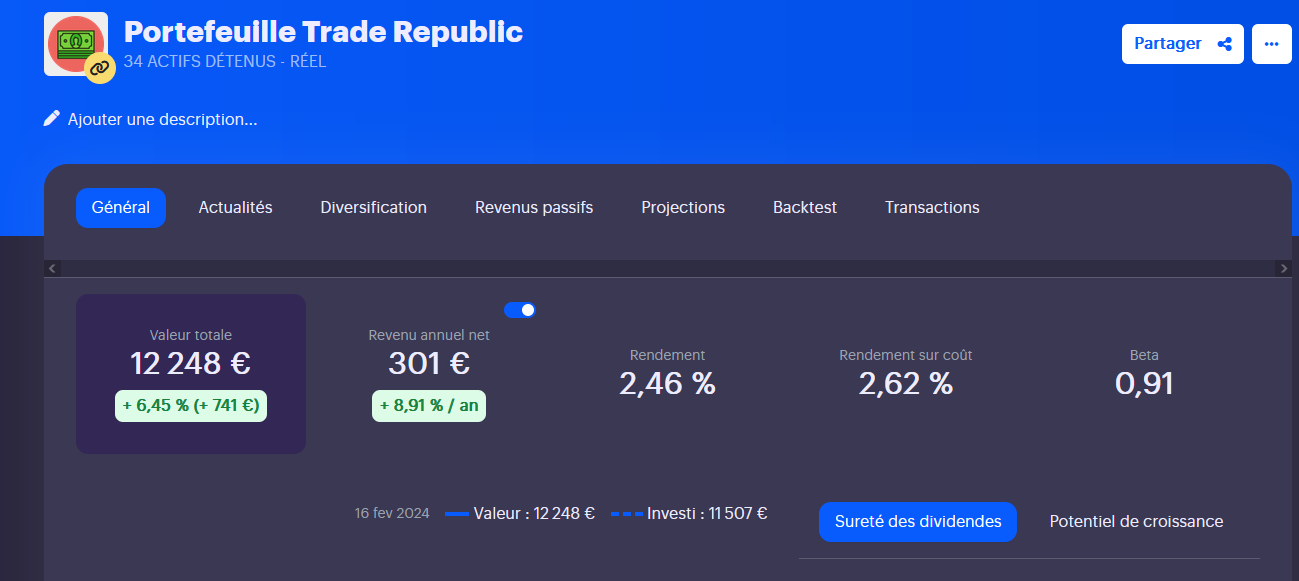
Task: Toggle the net annual income switch
Action: point(520,310)
